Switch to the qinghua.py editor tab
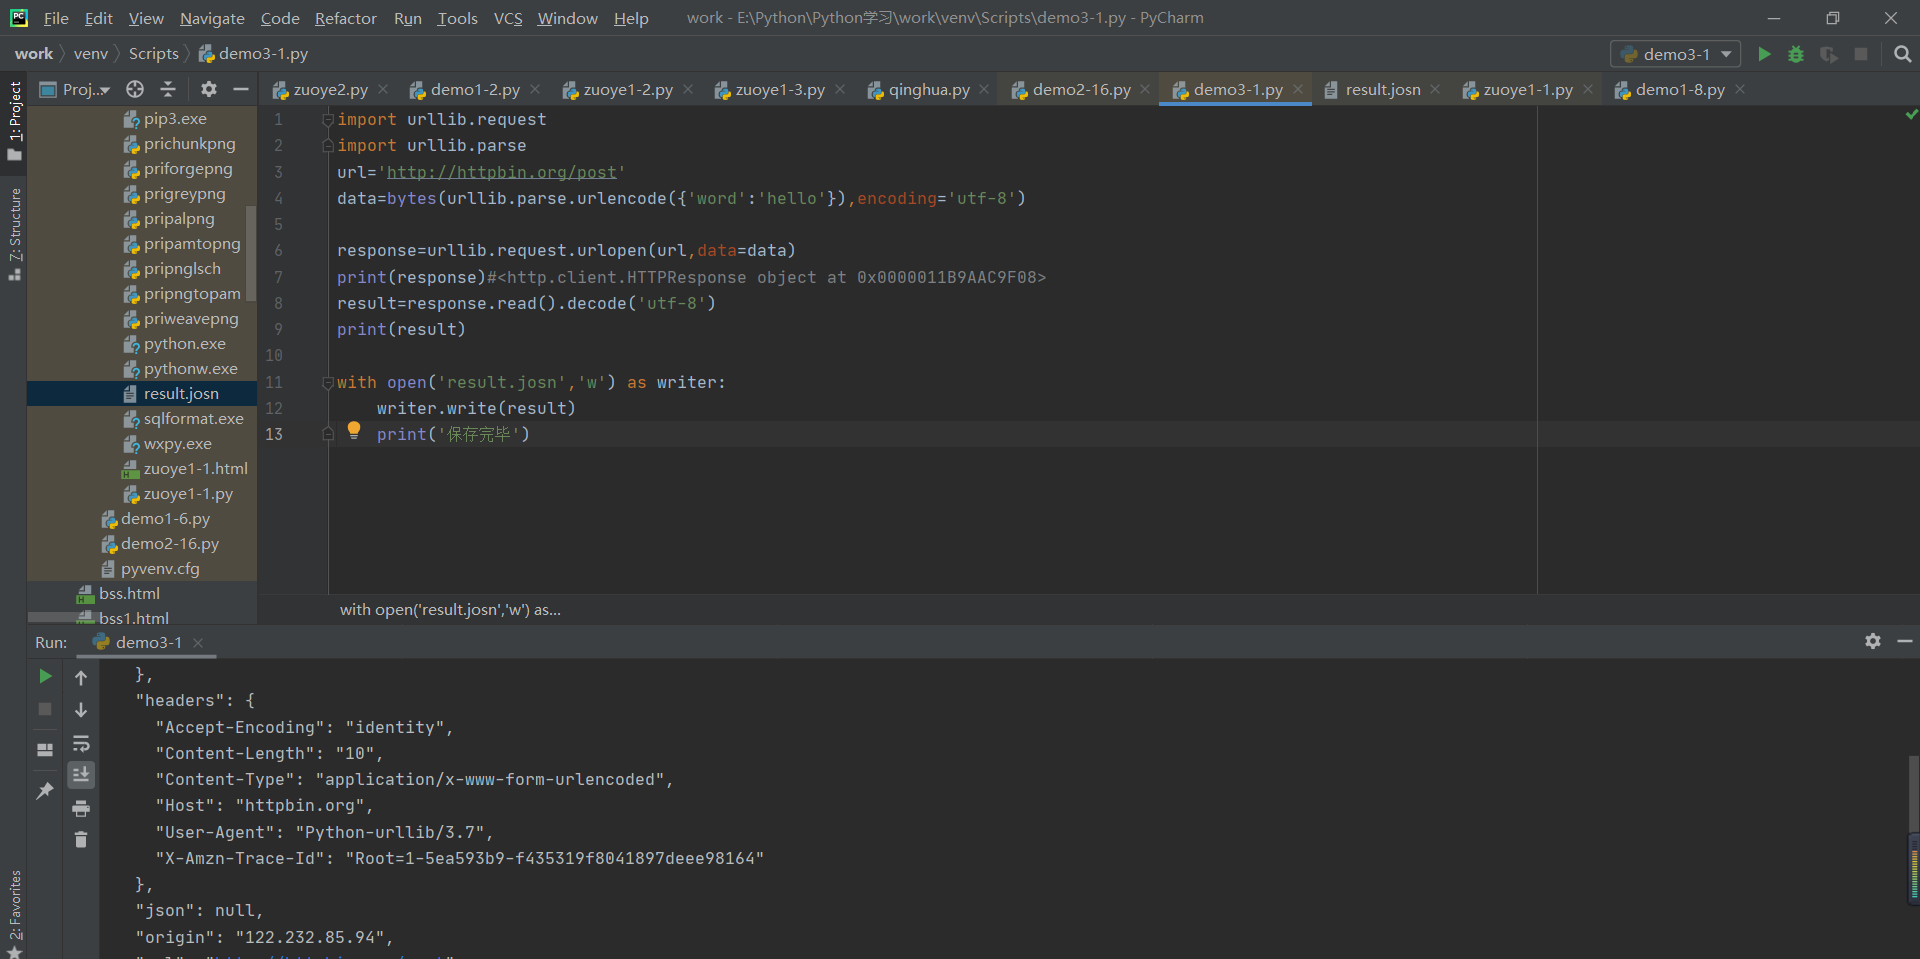This screenshot has height=959, width=1920. (928, 90)
